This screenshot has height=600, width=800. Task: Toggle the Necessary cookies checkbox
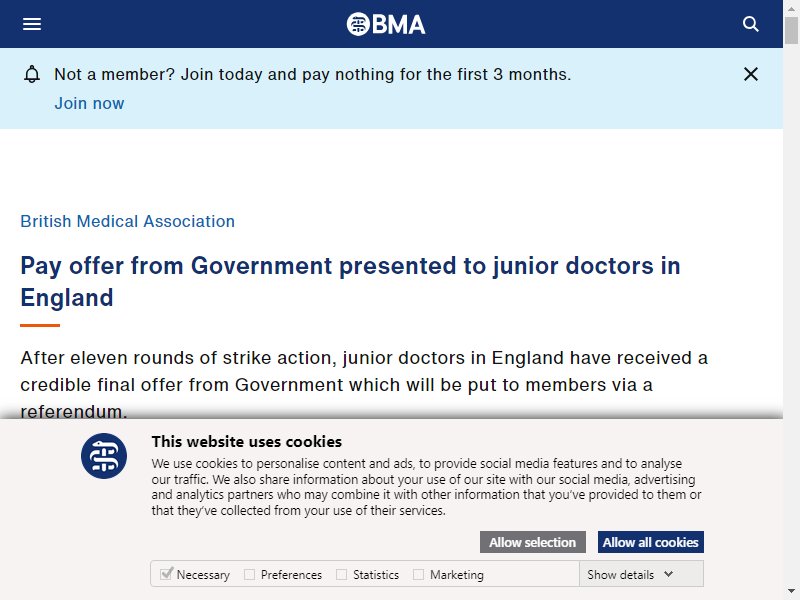tap(166, 574)
